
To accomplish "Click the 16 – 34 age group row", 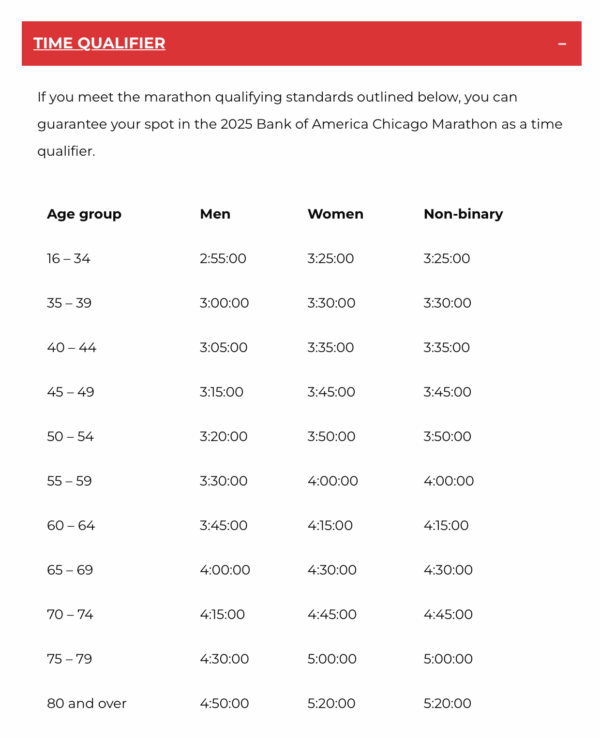I will pyautogui.click(x=301, y=258).
